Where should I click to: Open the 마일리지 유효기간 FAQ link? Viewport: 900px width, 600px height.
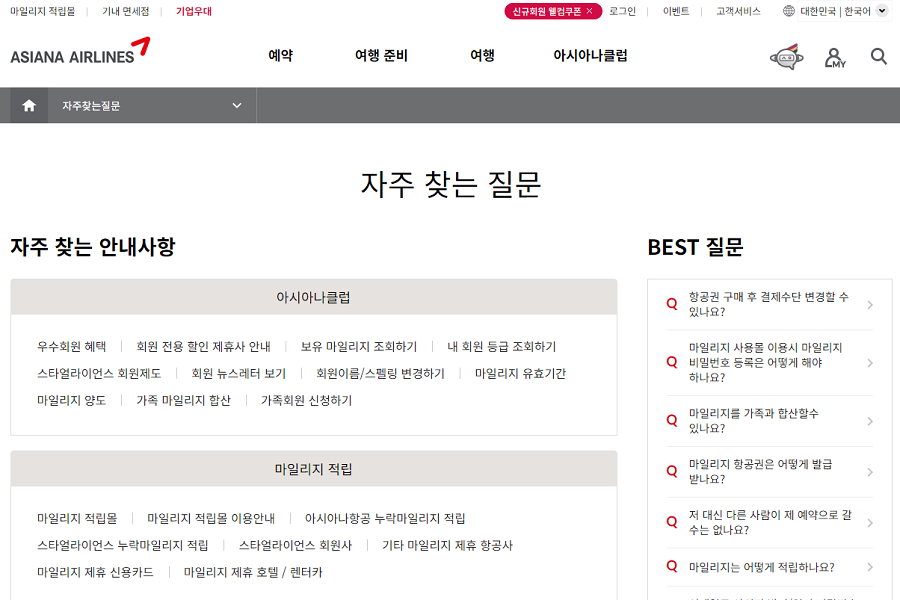[x=519, y=373]
